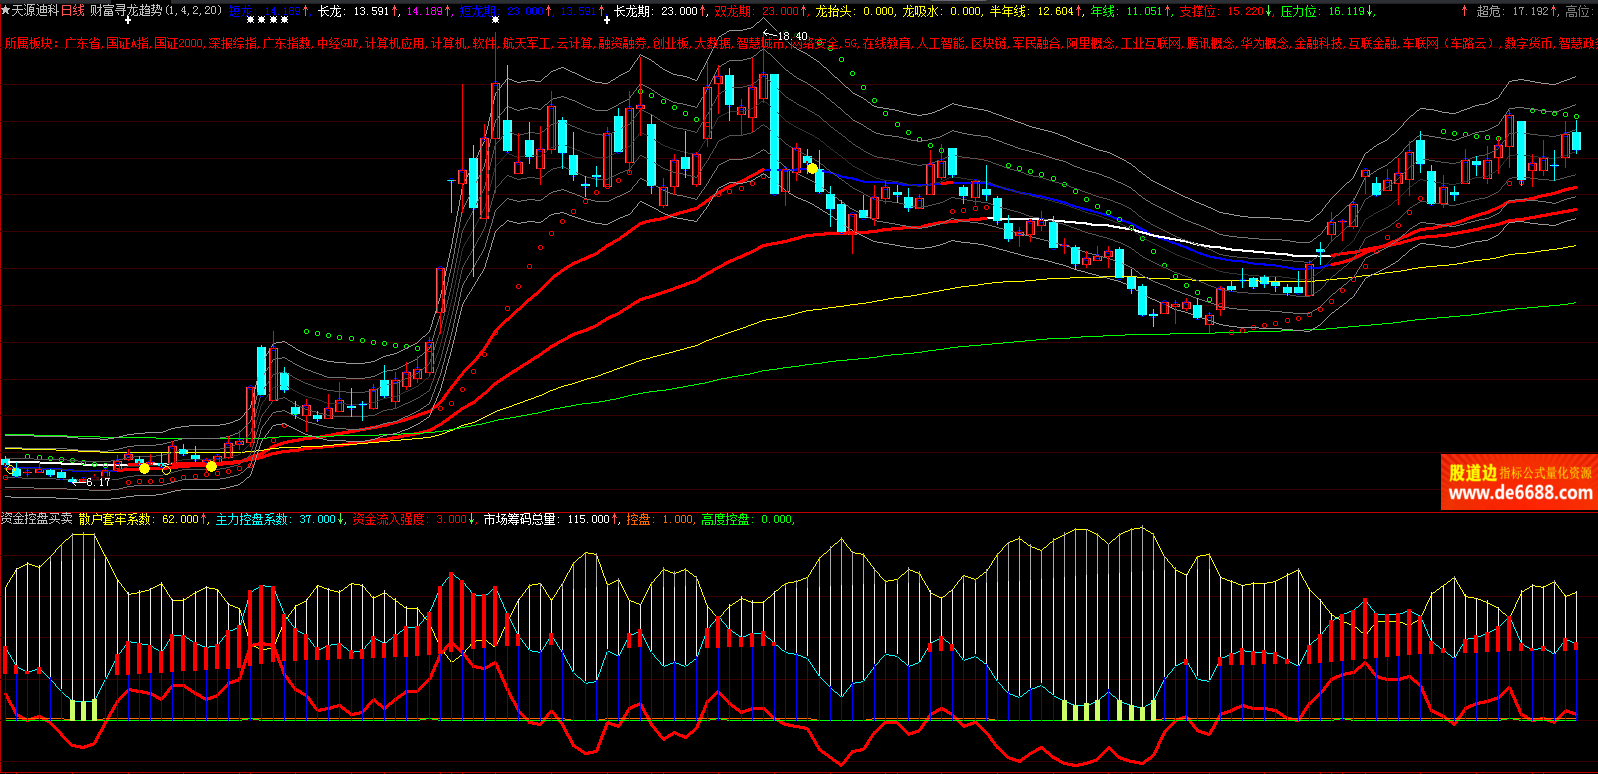Click the 主力控盘系数 value label
Image resolution: width=1598 pixels, height=774 pixels.
[279, 519]
